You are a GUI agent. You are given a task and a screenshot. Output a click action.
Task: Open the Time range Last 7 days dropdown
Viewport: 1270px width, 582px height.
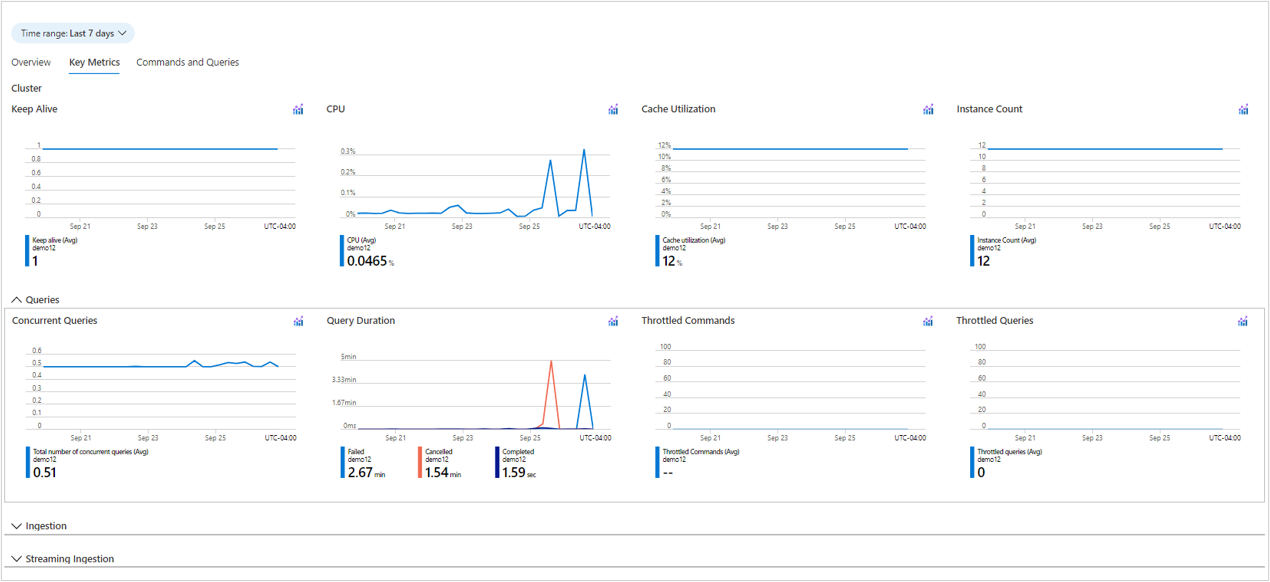click(x=73, y=33)
